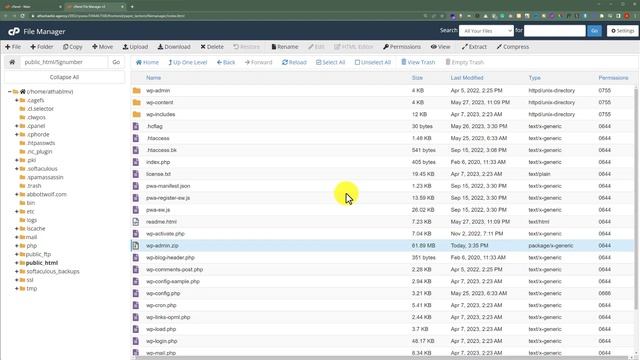Reload the file listing
Viewport: 640px width, 360px height.
click(294, 62)
